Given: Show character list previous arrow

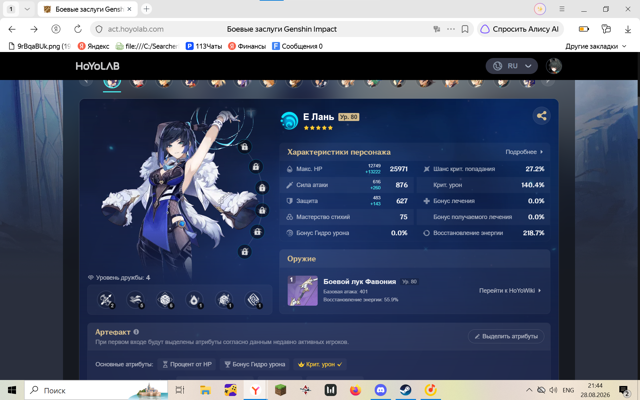Looking at the screenshot, I should pos(86,81).
